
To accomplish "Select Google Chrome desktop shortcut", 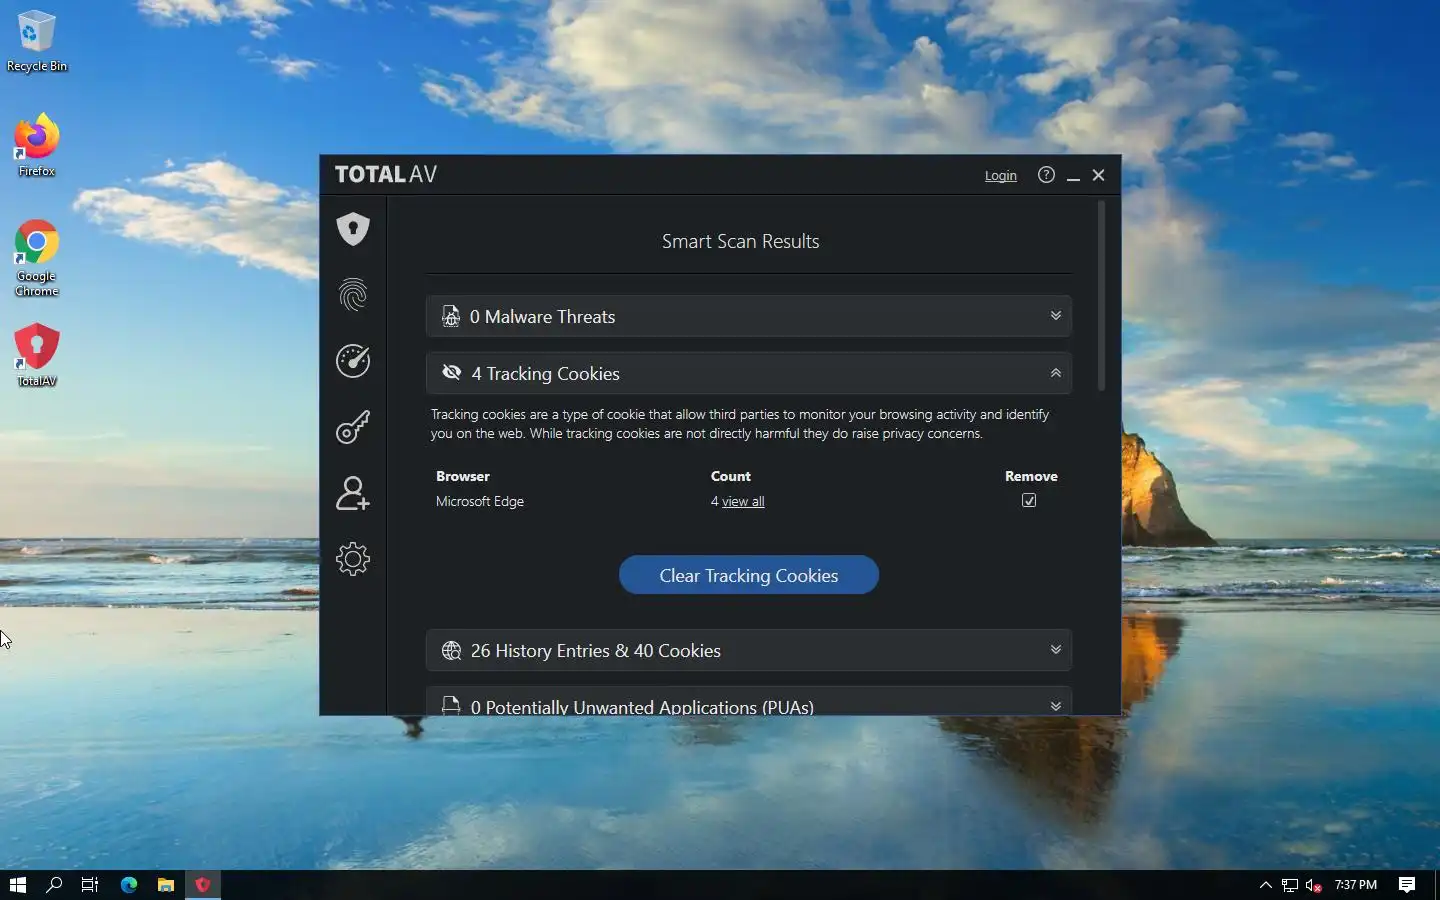I will click(x=37, y=258).
